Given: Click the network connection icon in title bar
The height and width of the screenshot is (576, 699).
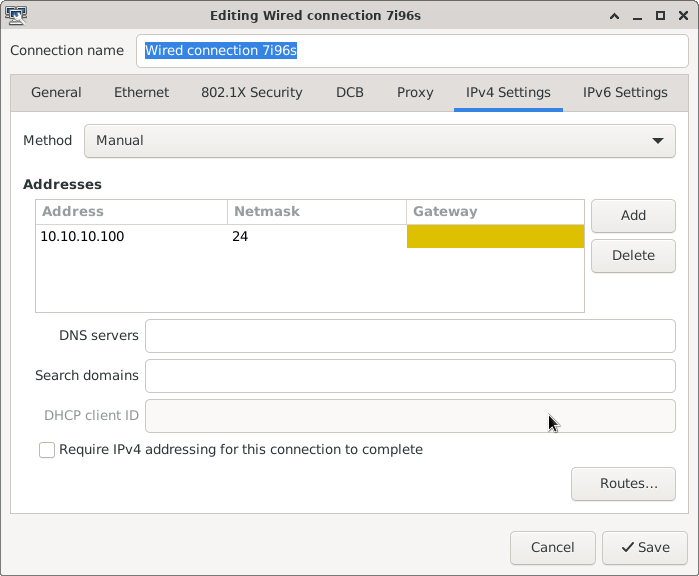Looking at the screenshot, I should [16, 15].
